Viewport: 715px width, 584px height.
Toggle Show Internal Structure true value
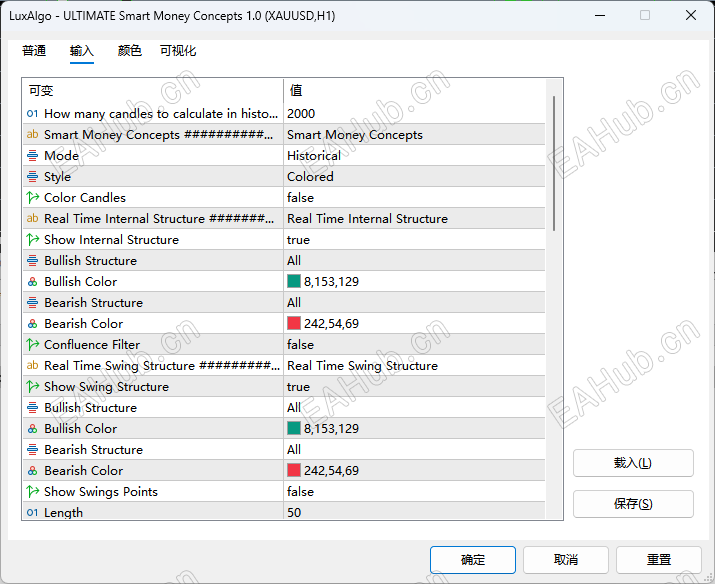[x=414, y=239]
